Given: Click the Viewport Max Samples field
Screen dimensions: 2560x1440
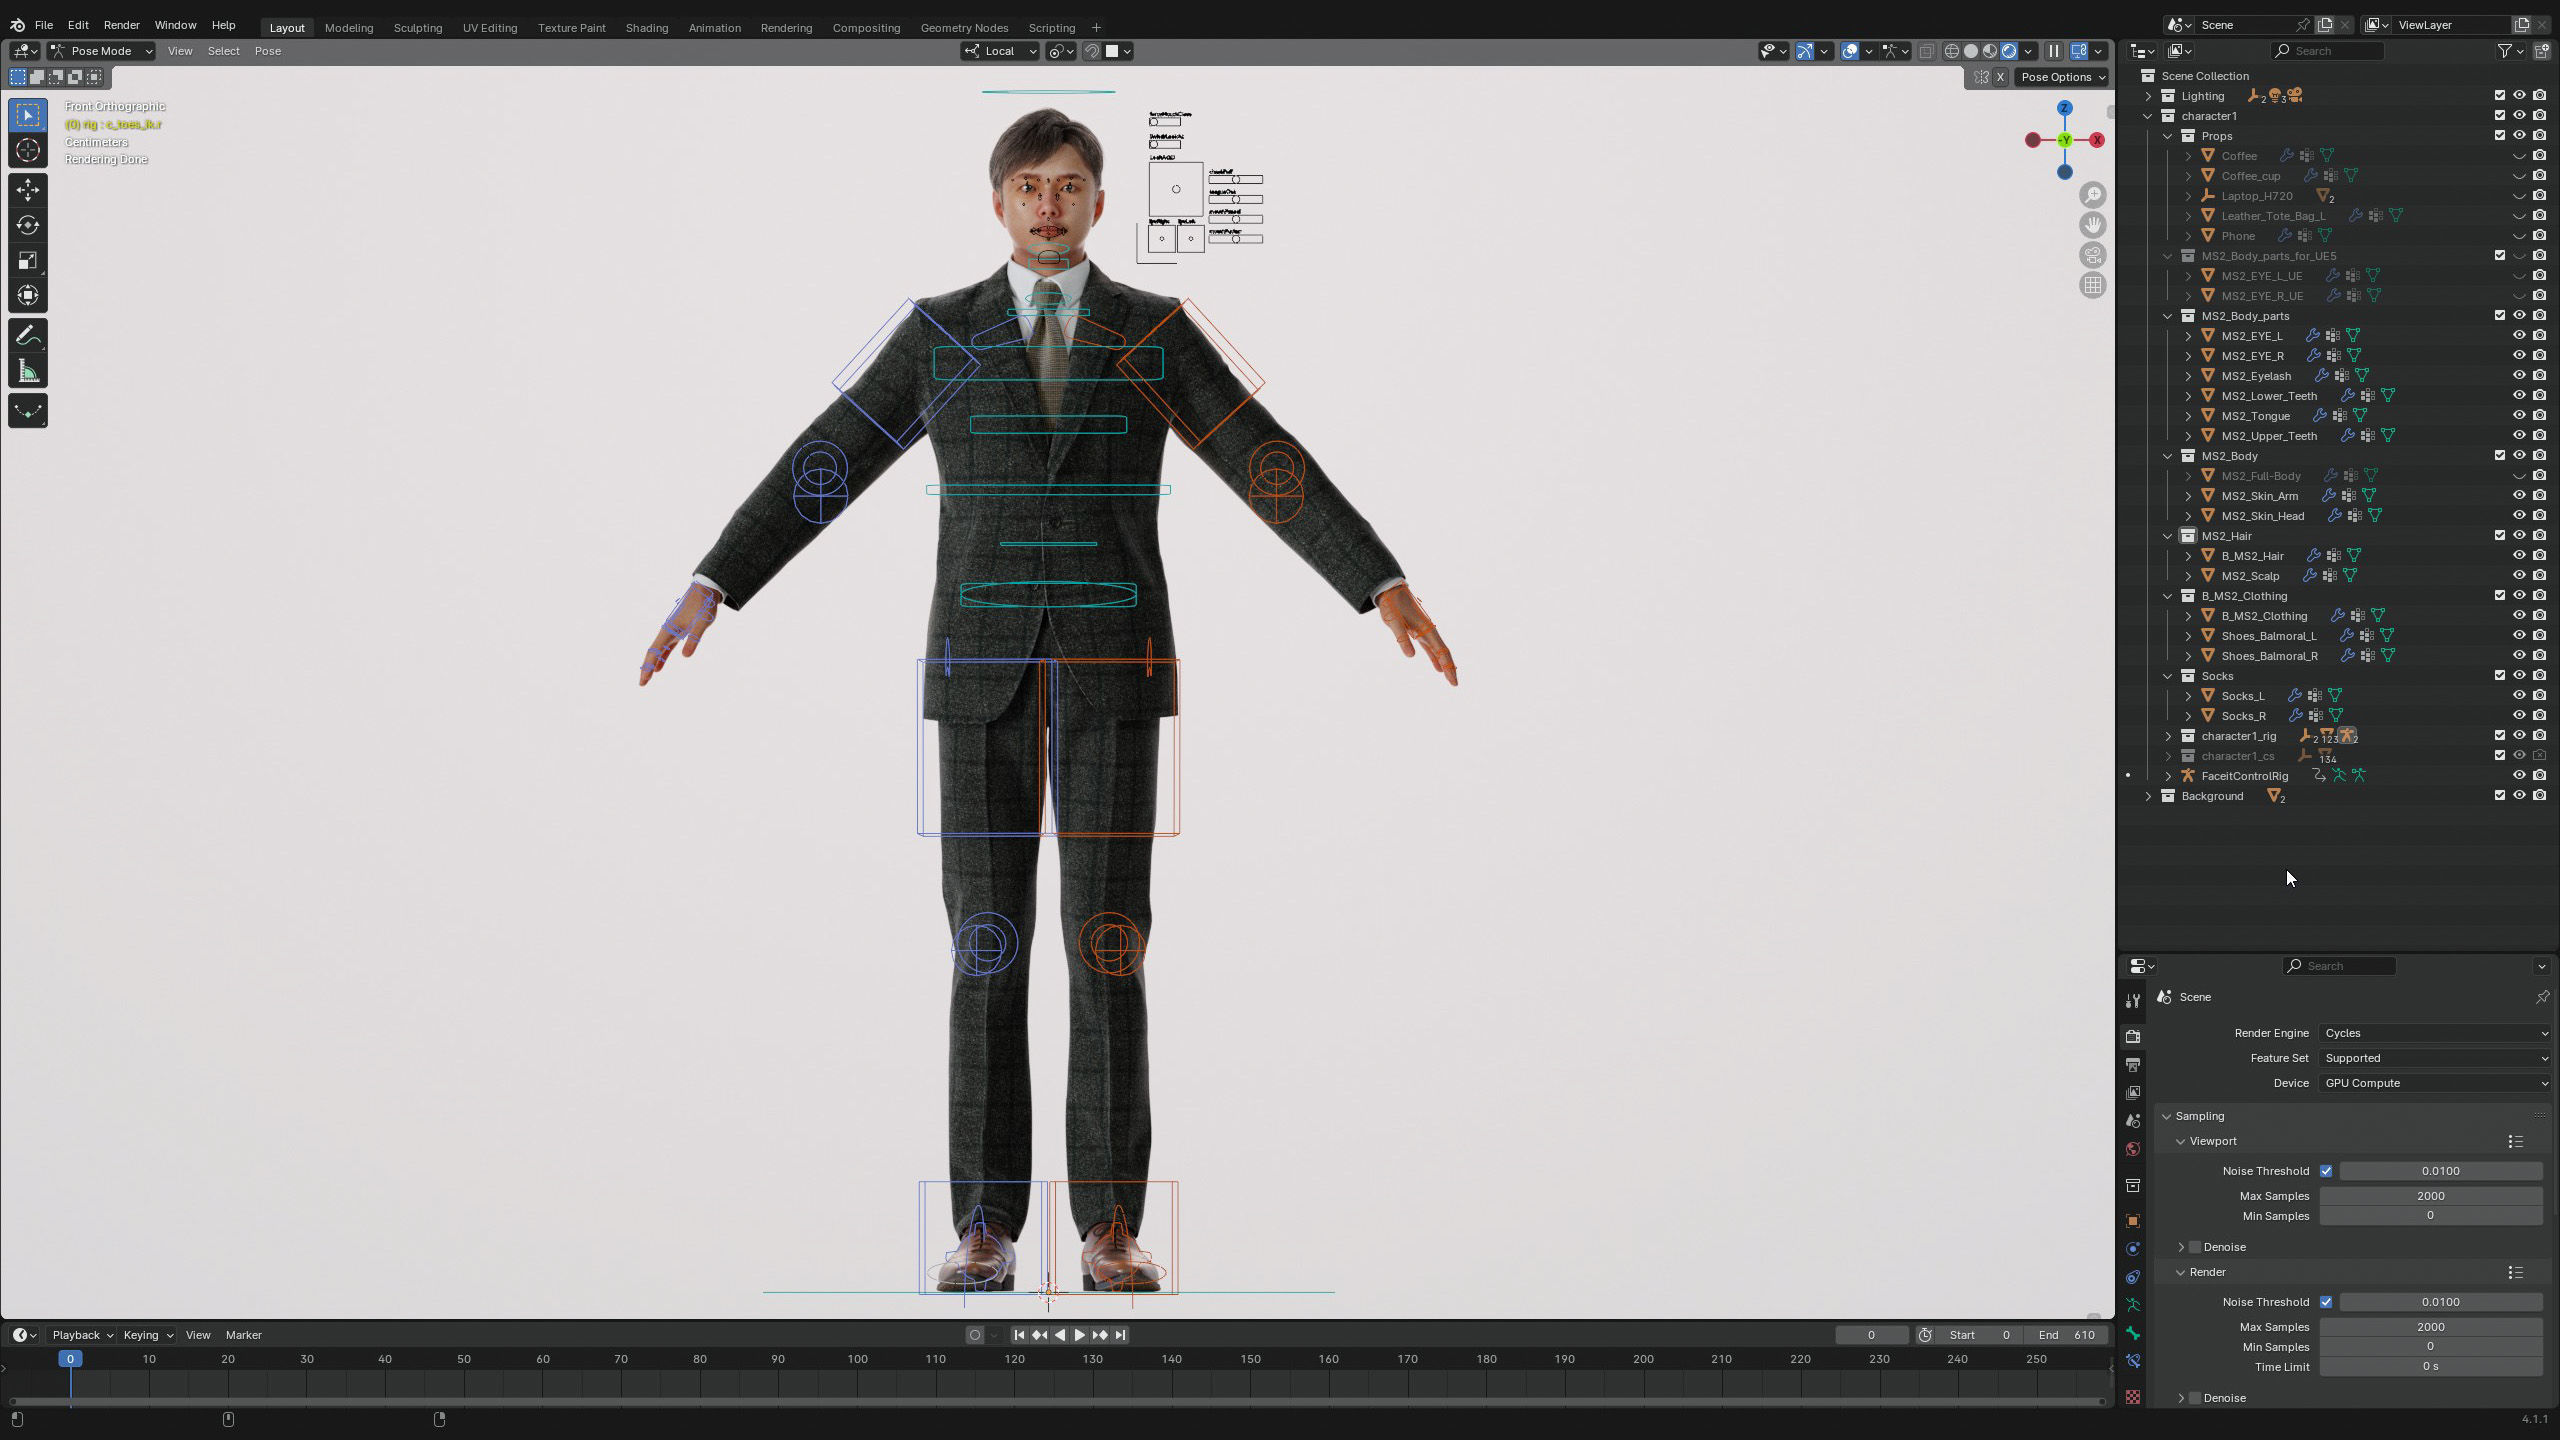Looking at the screenshot, I should click(x=2431, y=1196).
